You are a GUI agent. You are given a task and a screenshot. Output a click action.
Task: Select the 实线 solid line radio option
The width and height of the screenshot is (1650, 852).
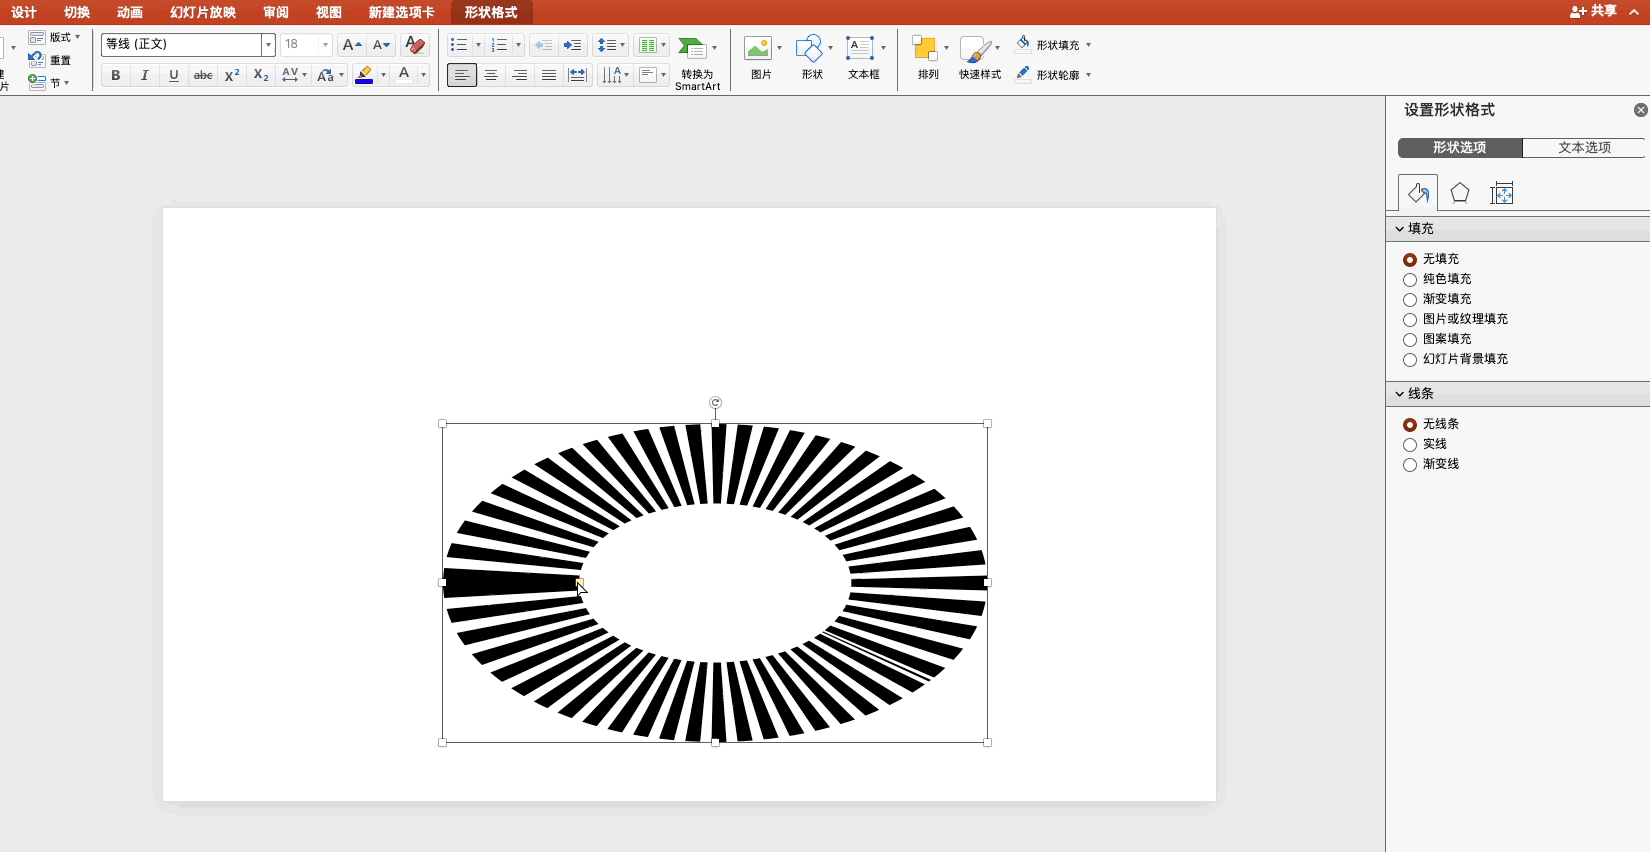pos(1410,445)
